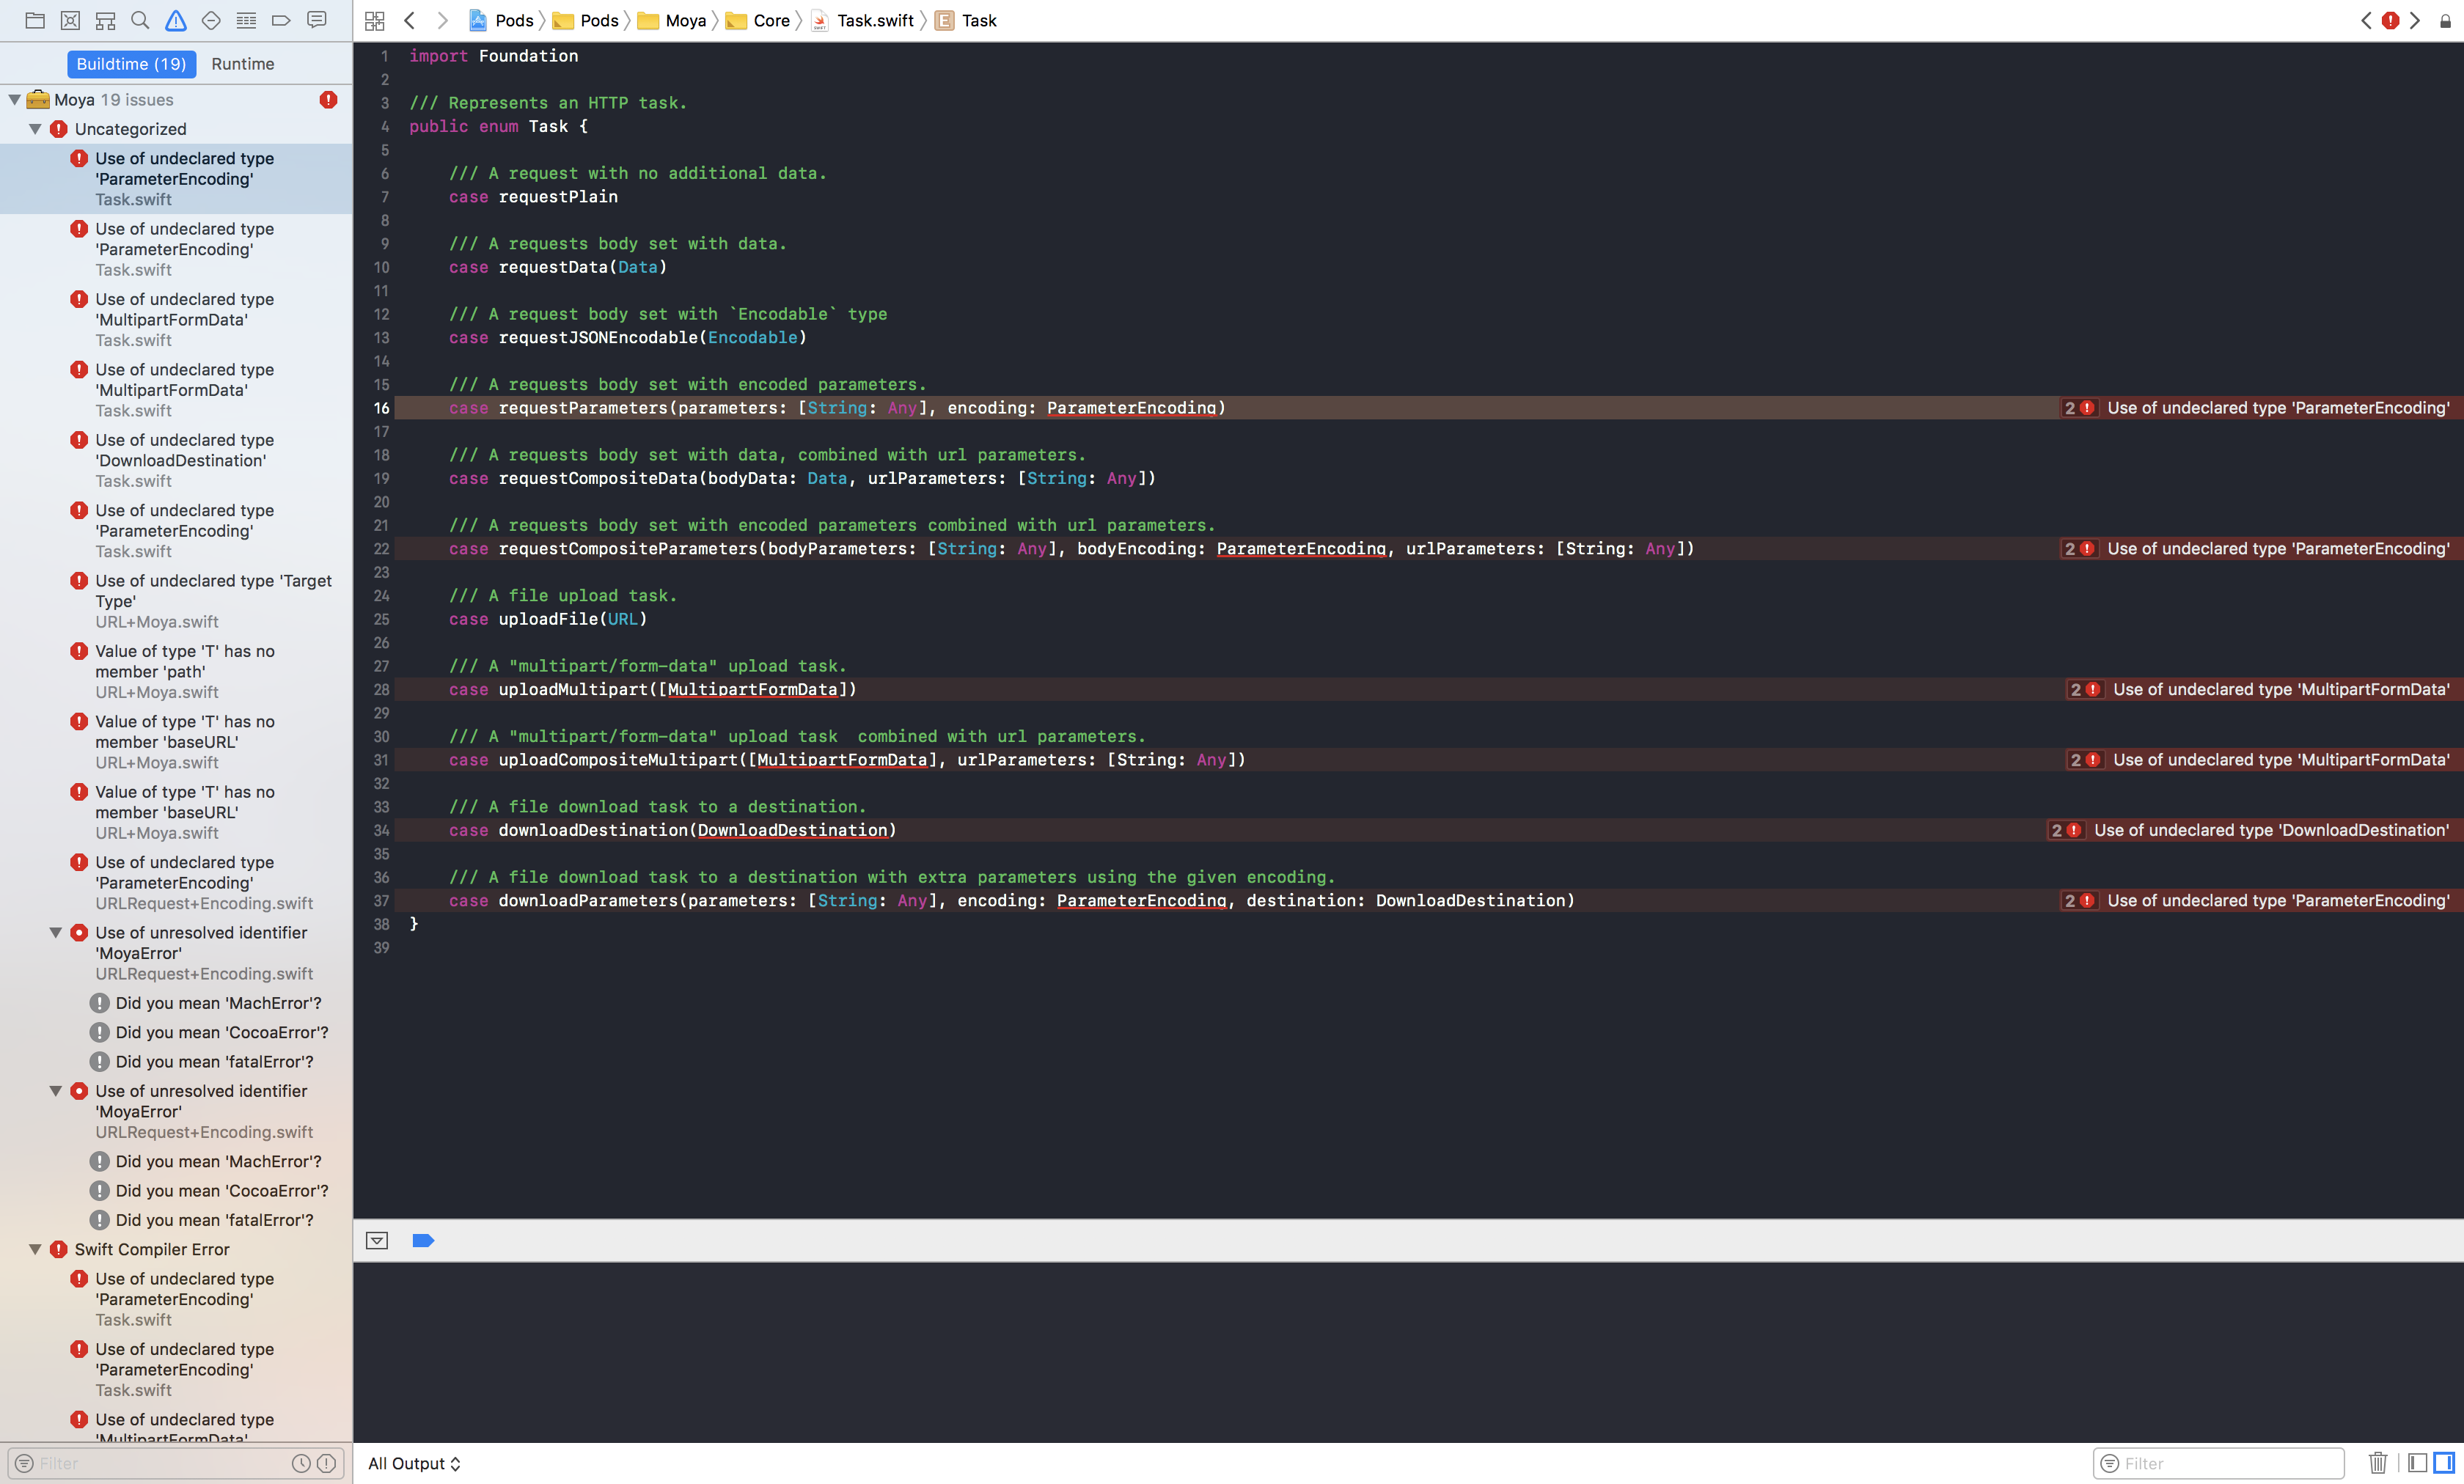This screenshot has width=2464, height=1484.
Task: Switch to the Runtime issues tab
Action: point(242,64)
